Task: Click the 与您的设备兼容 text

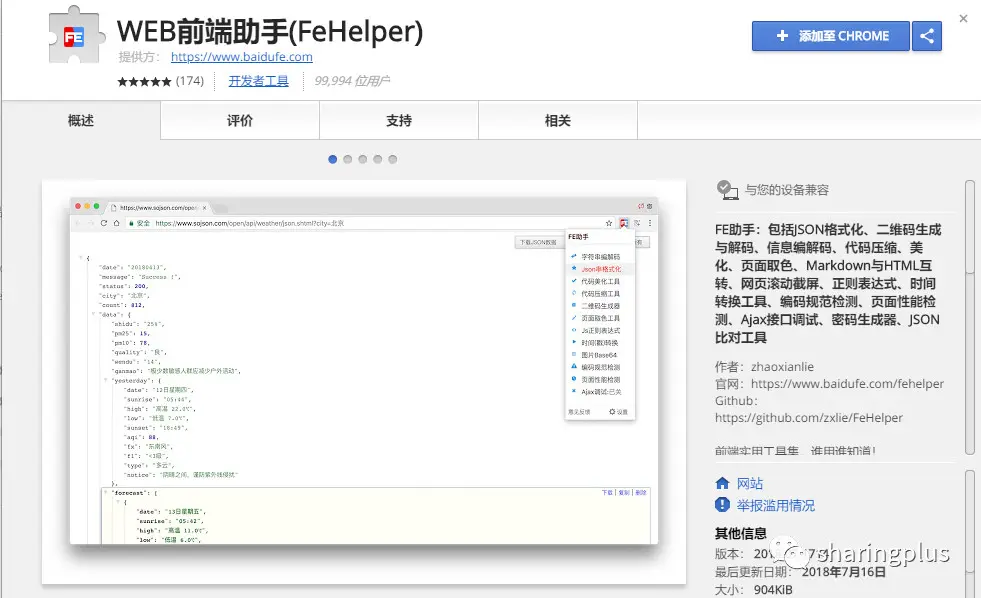Action: coord(786,190)
